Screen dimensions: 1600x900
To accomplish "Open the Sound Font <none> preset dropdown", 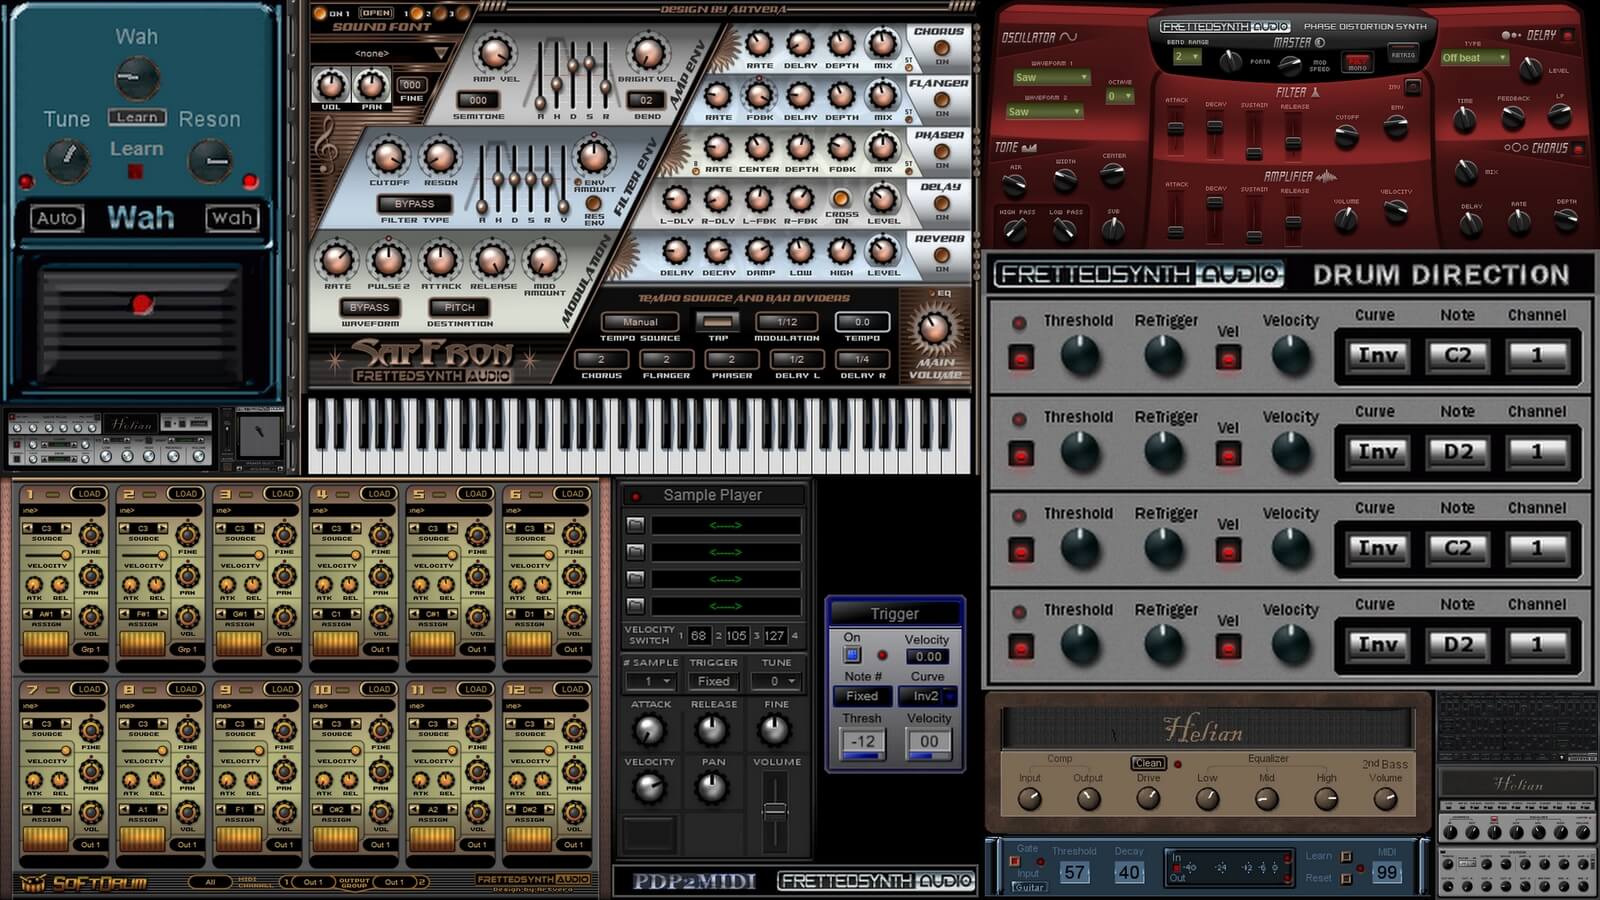I will (x=380, y=53).
